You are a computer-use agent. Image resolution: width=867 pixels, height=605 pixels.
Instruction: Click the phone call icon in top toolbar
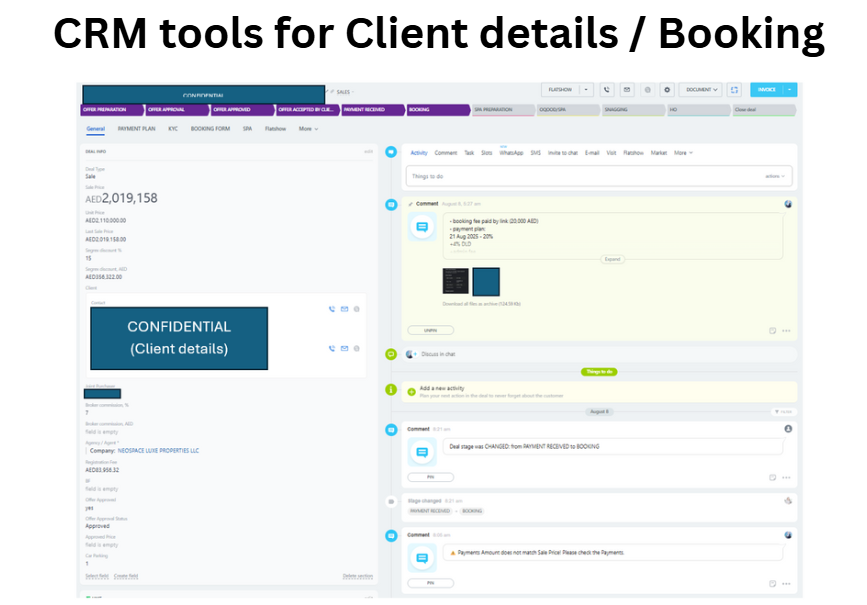pos(607,89)
